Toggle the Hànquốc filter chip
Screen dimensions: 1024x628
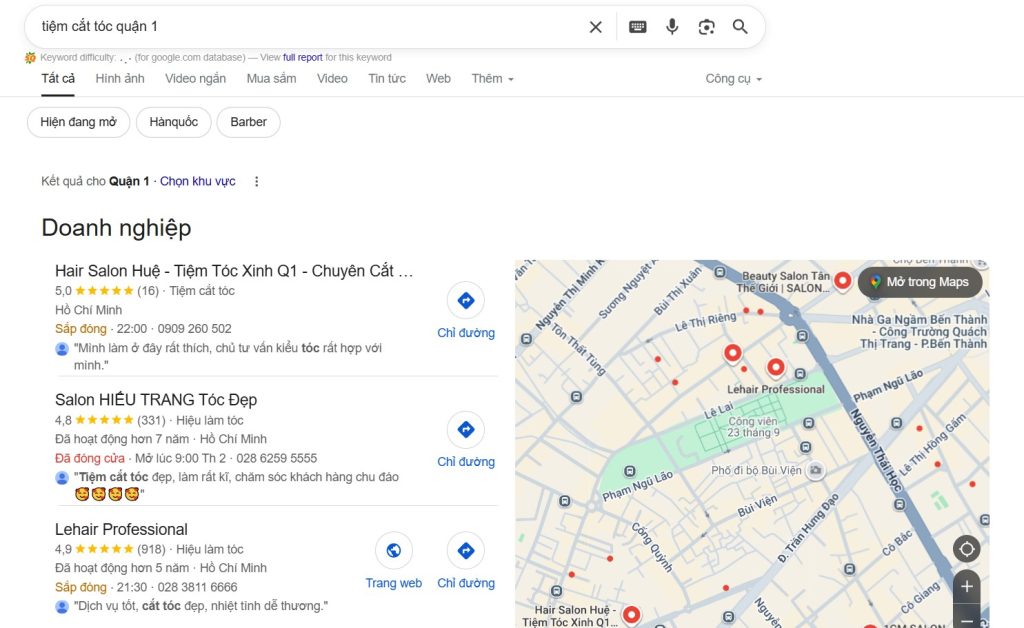[174, 122]
